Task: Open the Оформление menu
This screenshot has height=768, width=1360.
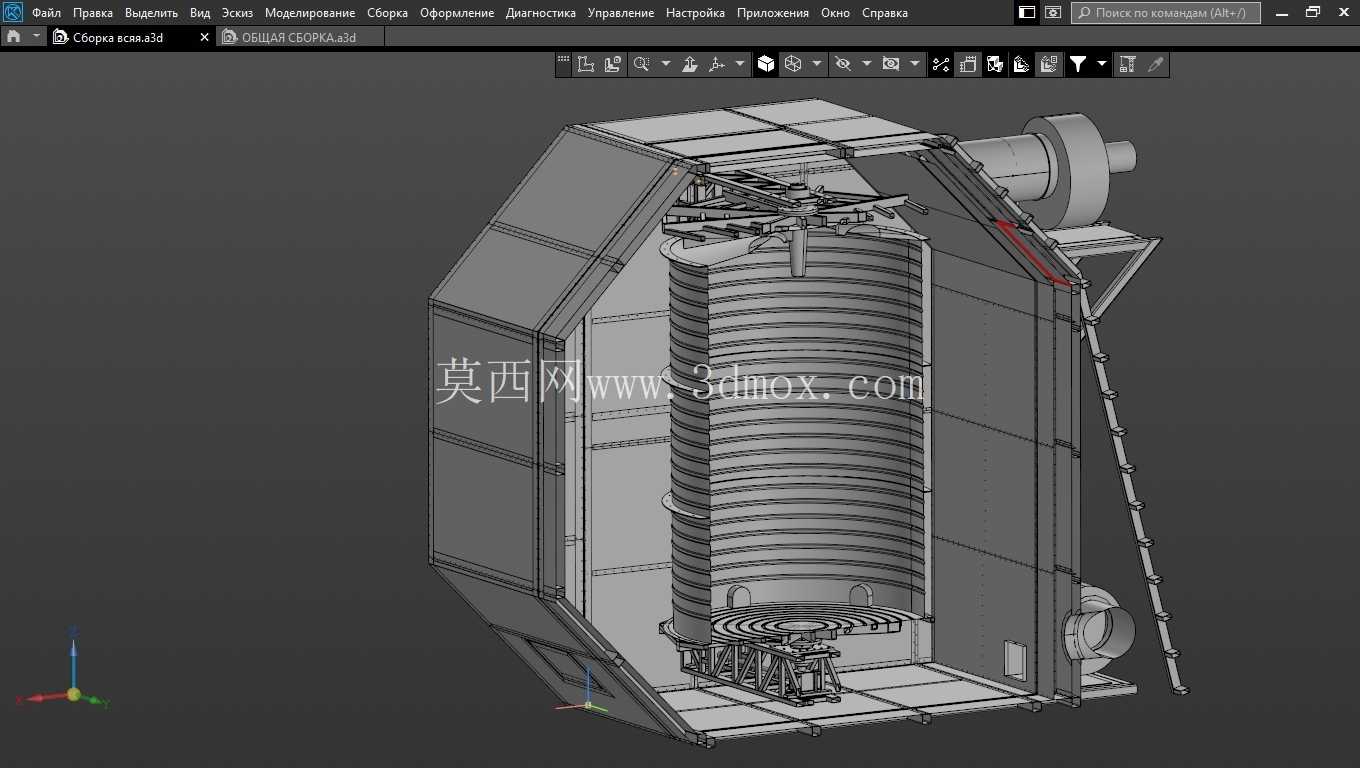Action: click(457, 13)
